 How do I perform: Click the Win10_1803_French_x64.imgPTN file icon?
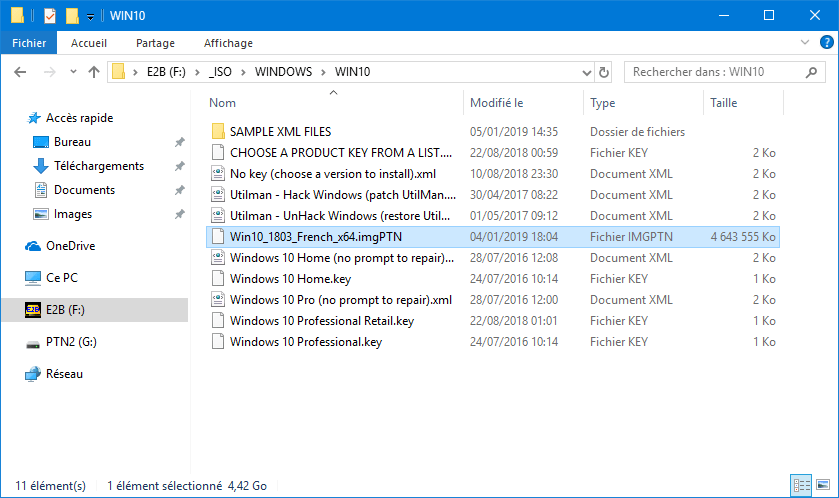(218, 236)
